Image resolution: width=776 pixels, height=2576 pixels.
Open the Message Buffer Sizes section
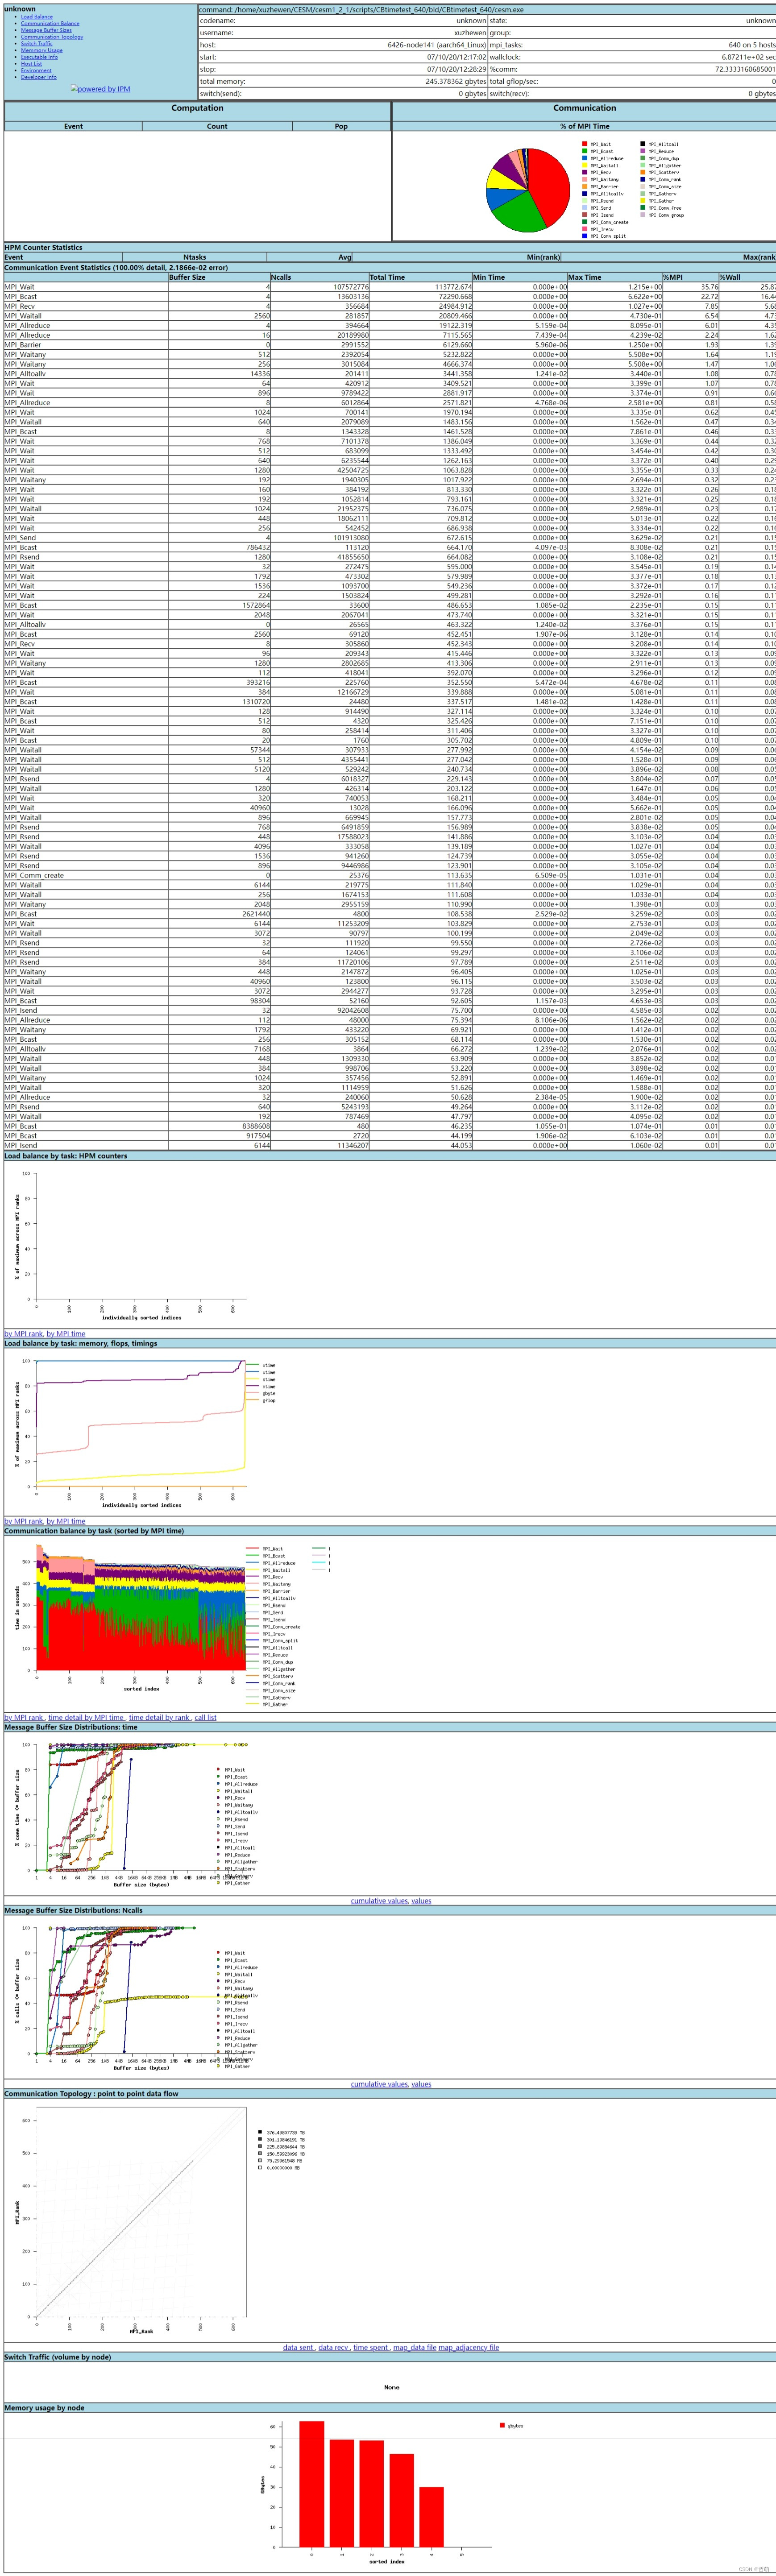click(x=47, y=30)
